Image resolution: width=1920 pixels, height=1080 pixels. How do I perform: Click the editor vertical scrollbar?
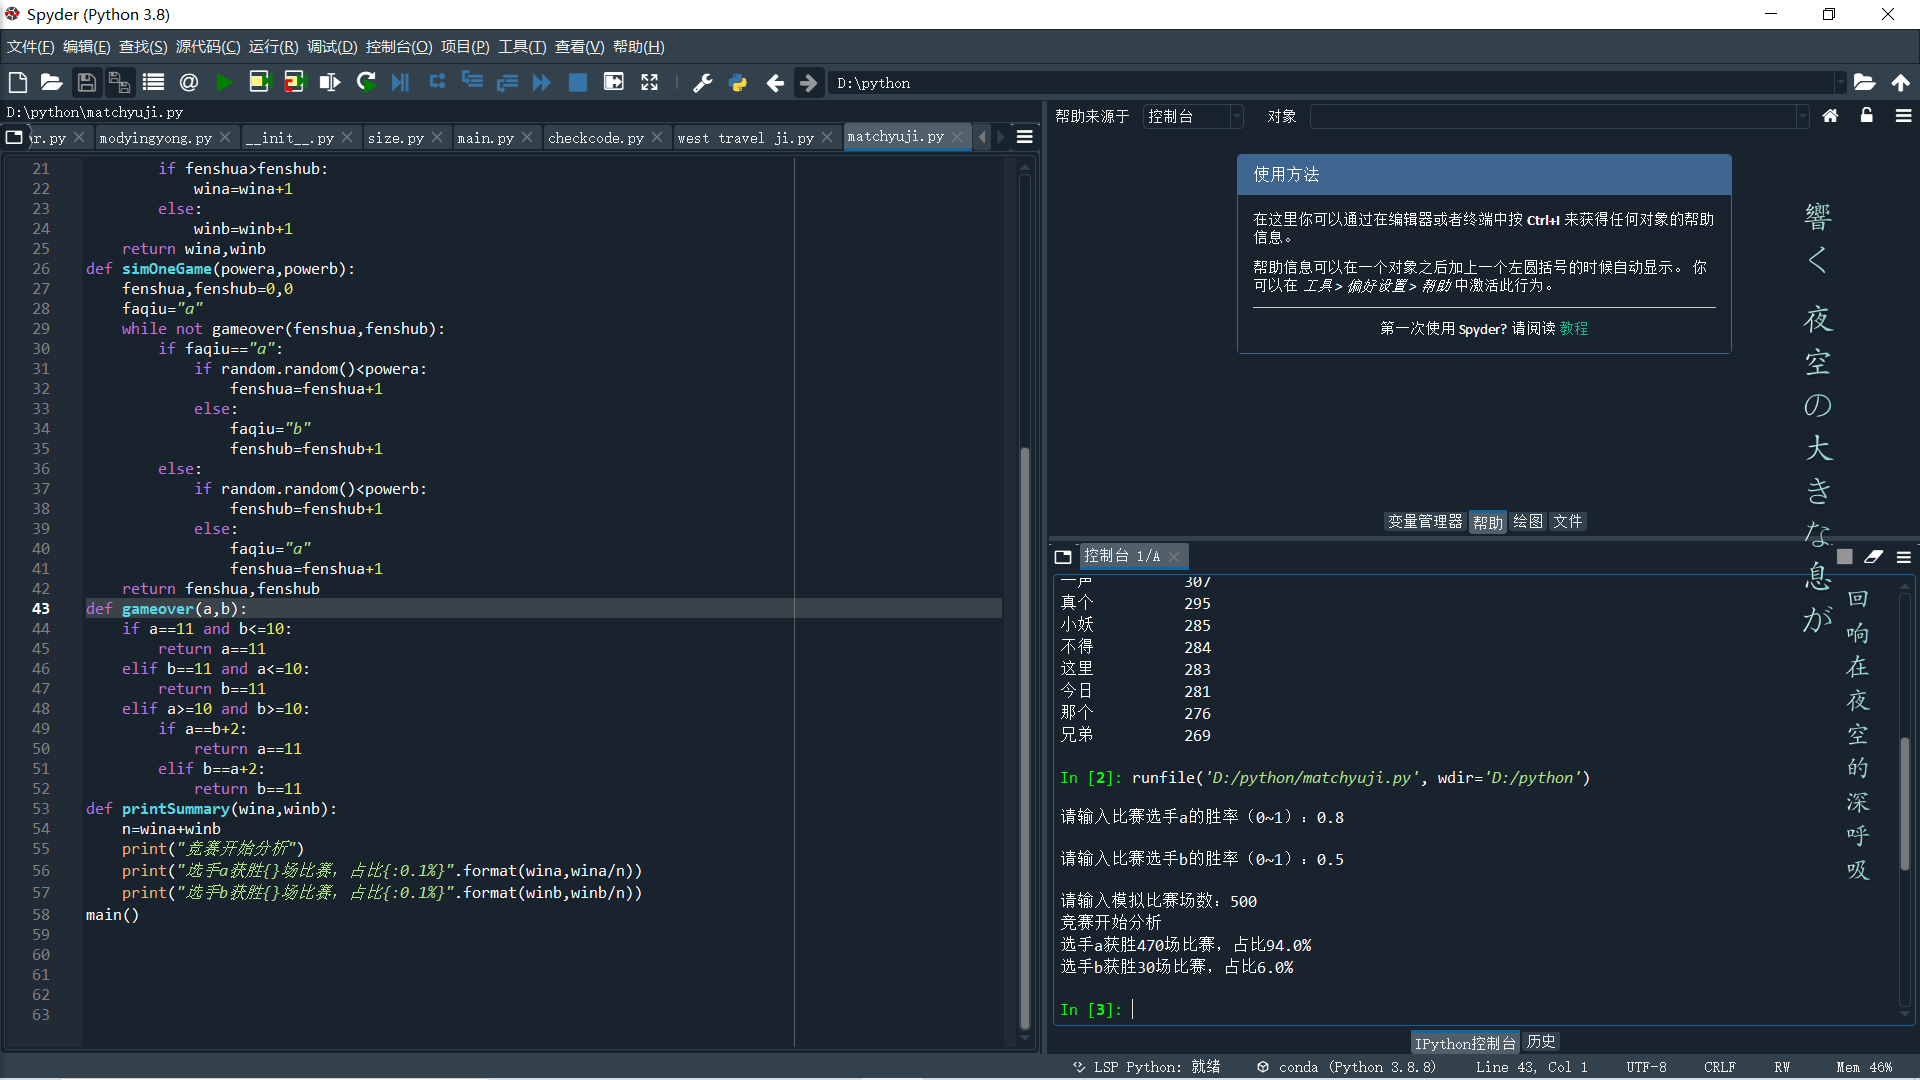click(1025, 740)
